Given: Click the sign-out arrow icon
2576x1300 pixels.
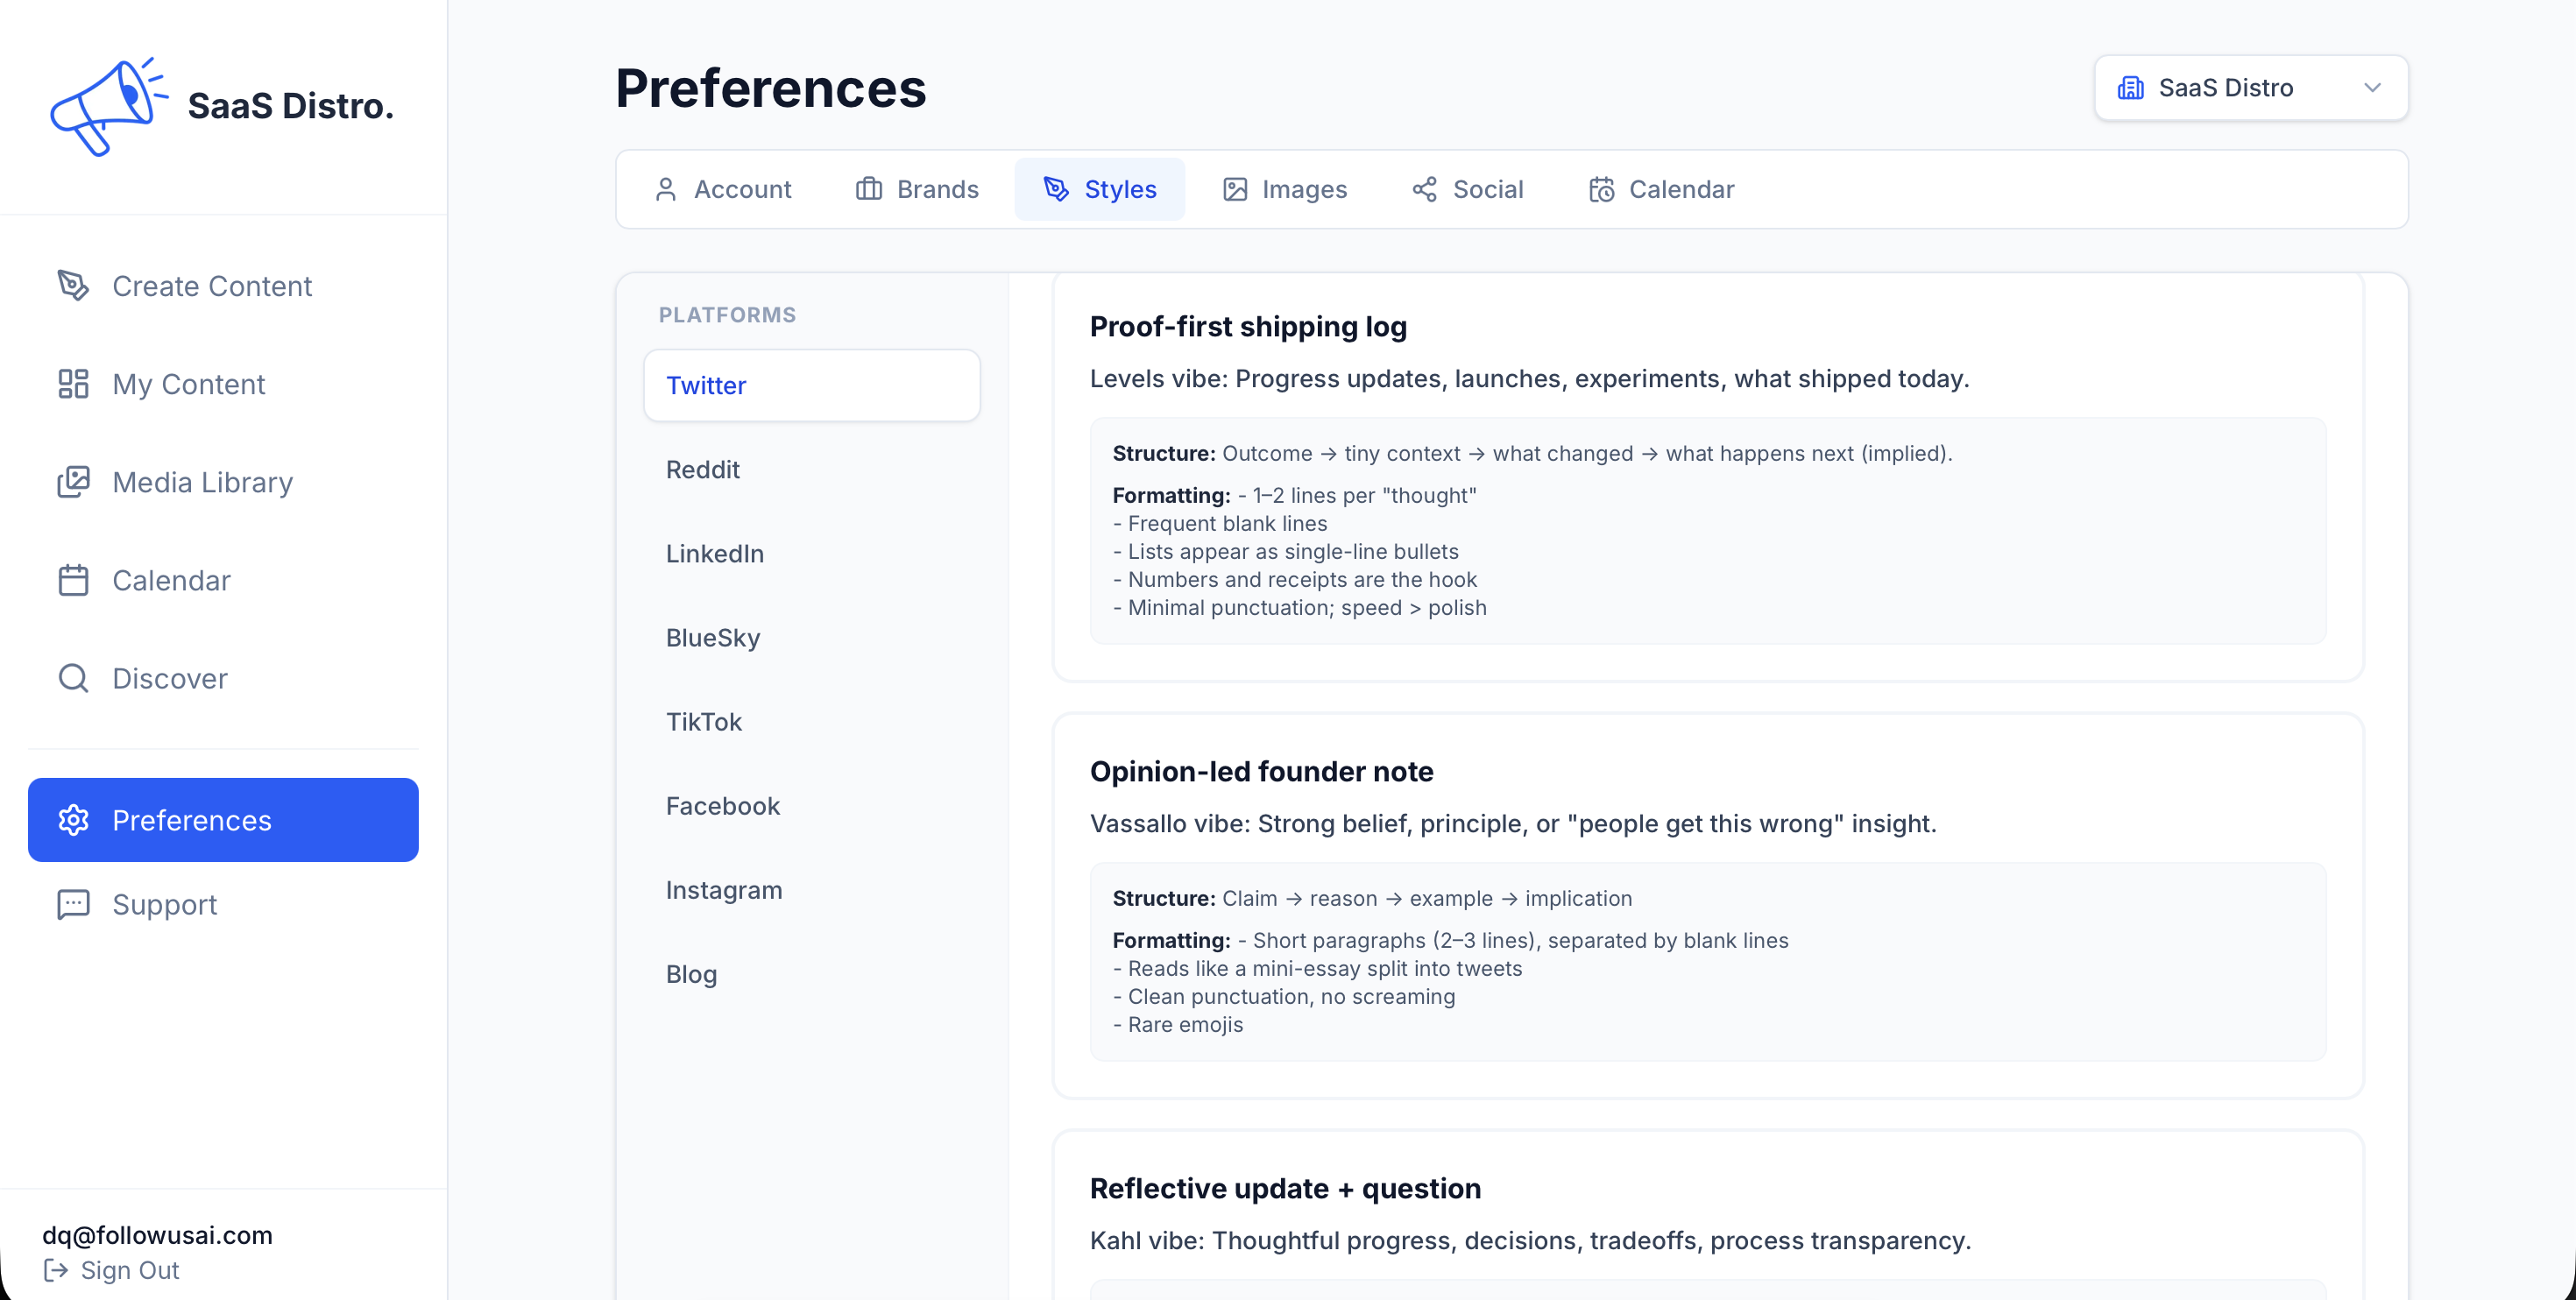Looking at the screenshot, I should [x=57, y=1270].
